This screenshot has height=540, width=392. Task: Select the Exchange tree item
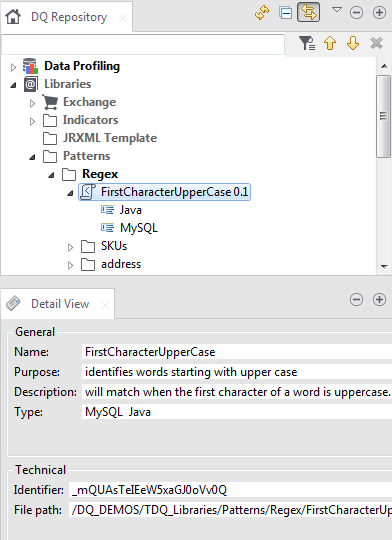pos(90,102)
